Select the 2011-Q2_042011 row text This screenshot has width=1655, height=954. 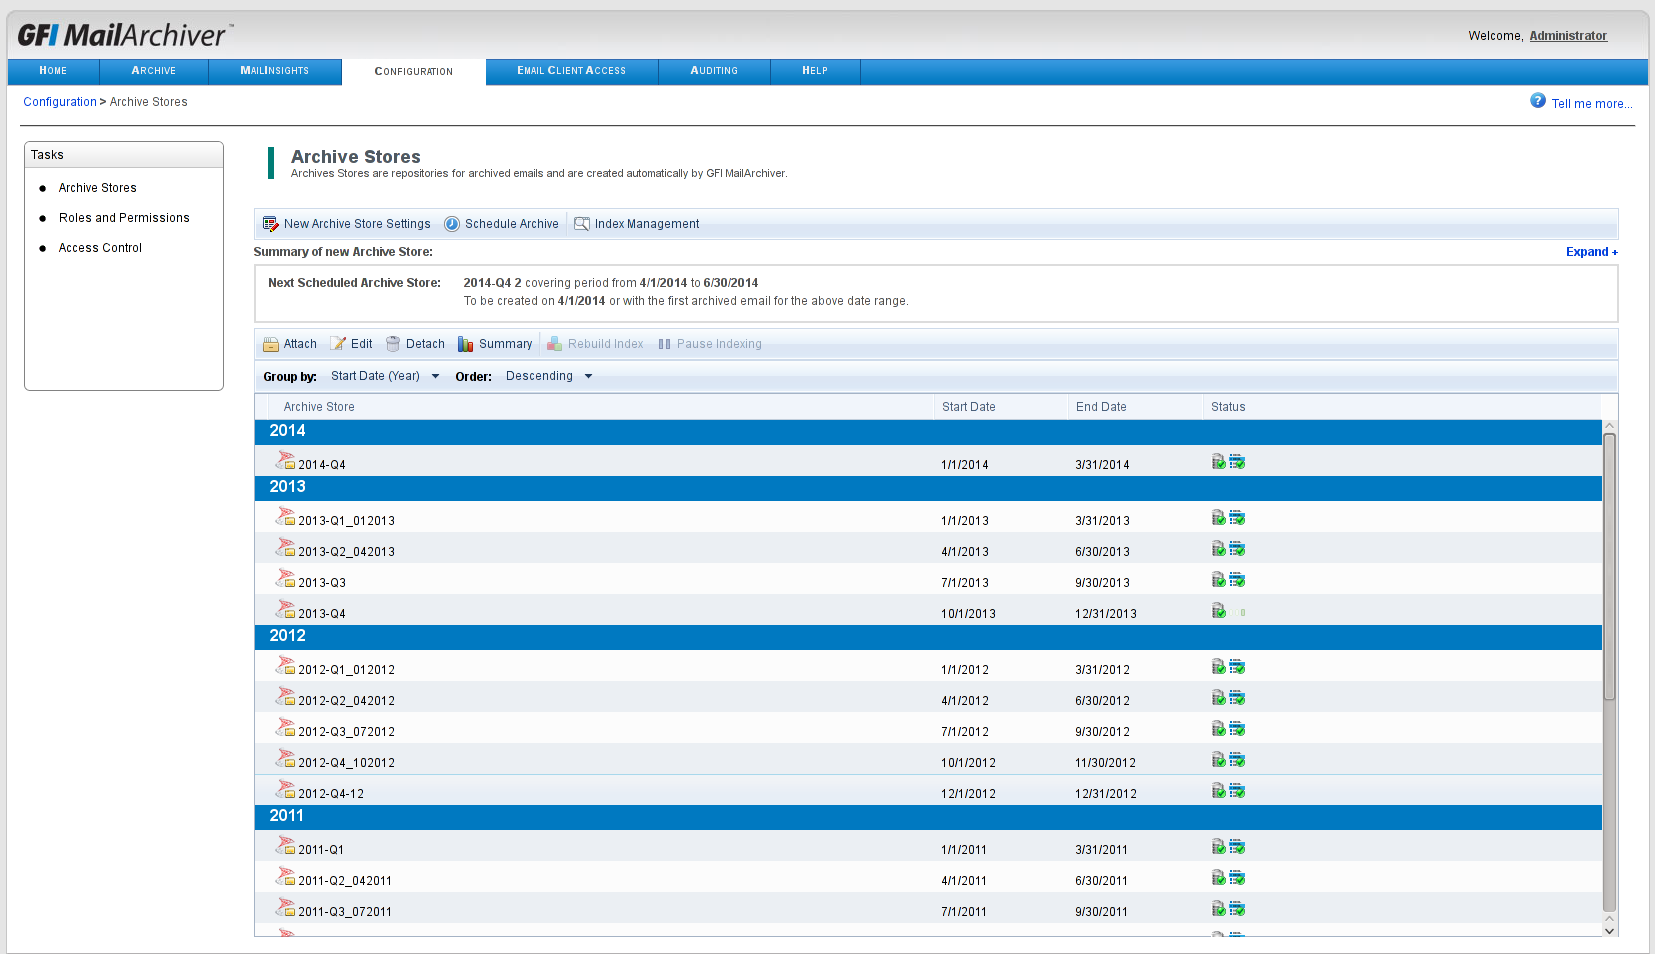(345, 881)
